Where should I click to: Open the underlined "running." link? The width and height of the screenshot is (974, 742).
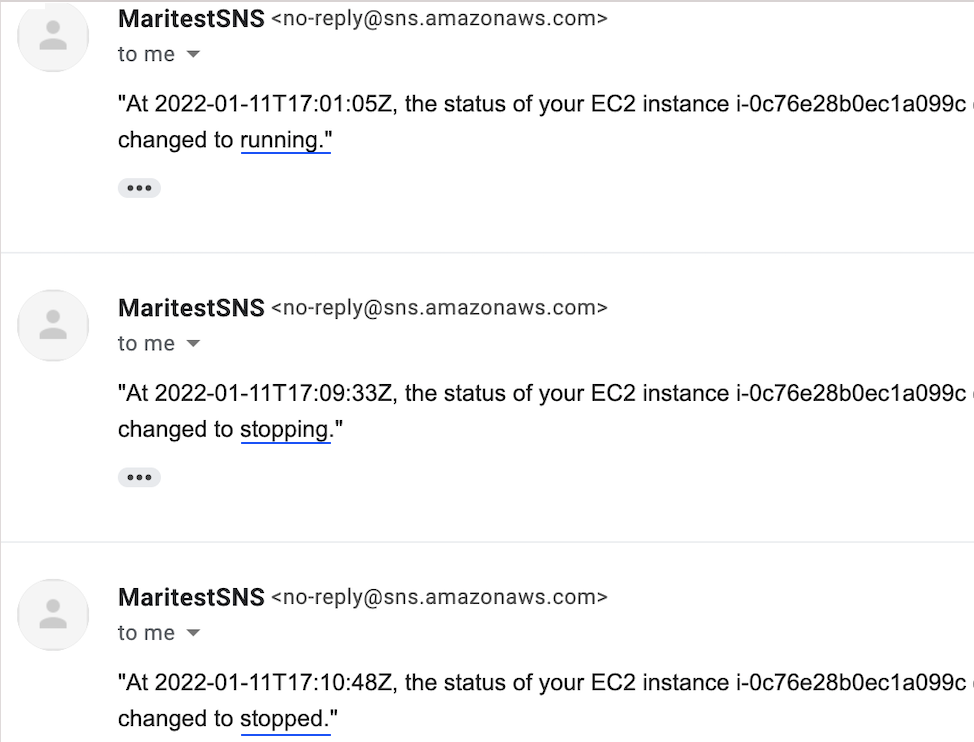pos(284,141)
